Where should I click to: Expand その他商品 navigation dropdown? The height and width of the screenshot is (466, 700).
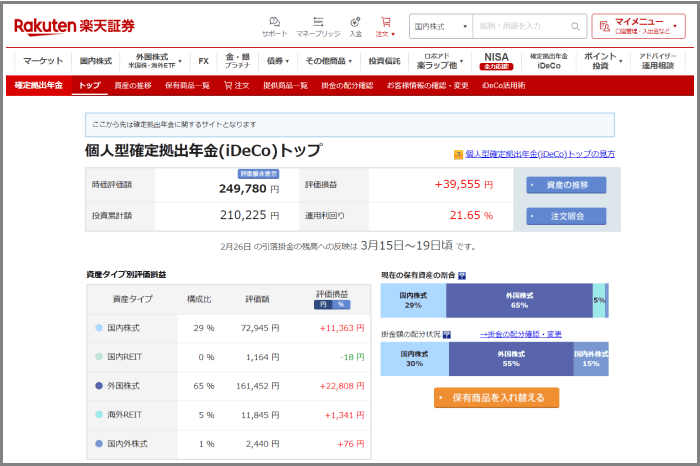tap(329, 61)
